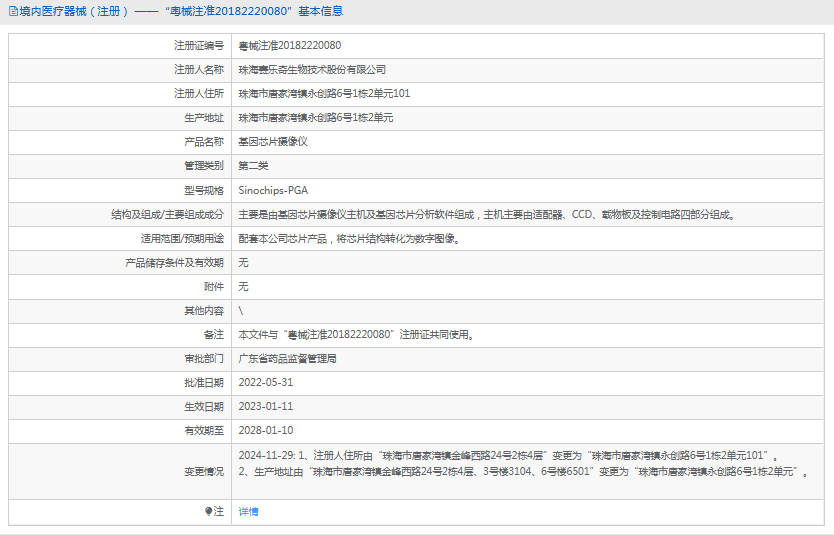Click the bullet icon before 注 label
Image resolution: width=834 pixels, height=535 pixels.
tap(208, 511)
